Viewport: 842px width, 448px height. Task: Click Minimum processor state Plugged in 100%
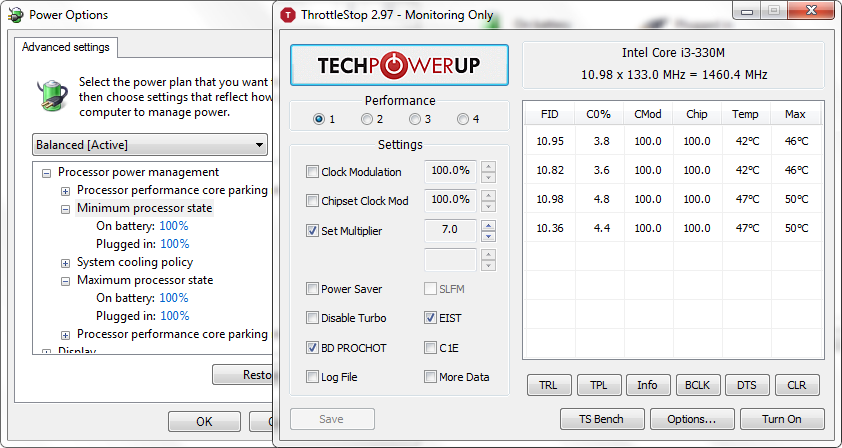(x=175, y=244)
